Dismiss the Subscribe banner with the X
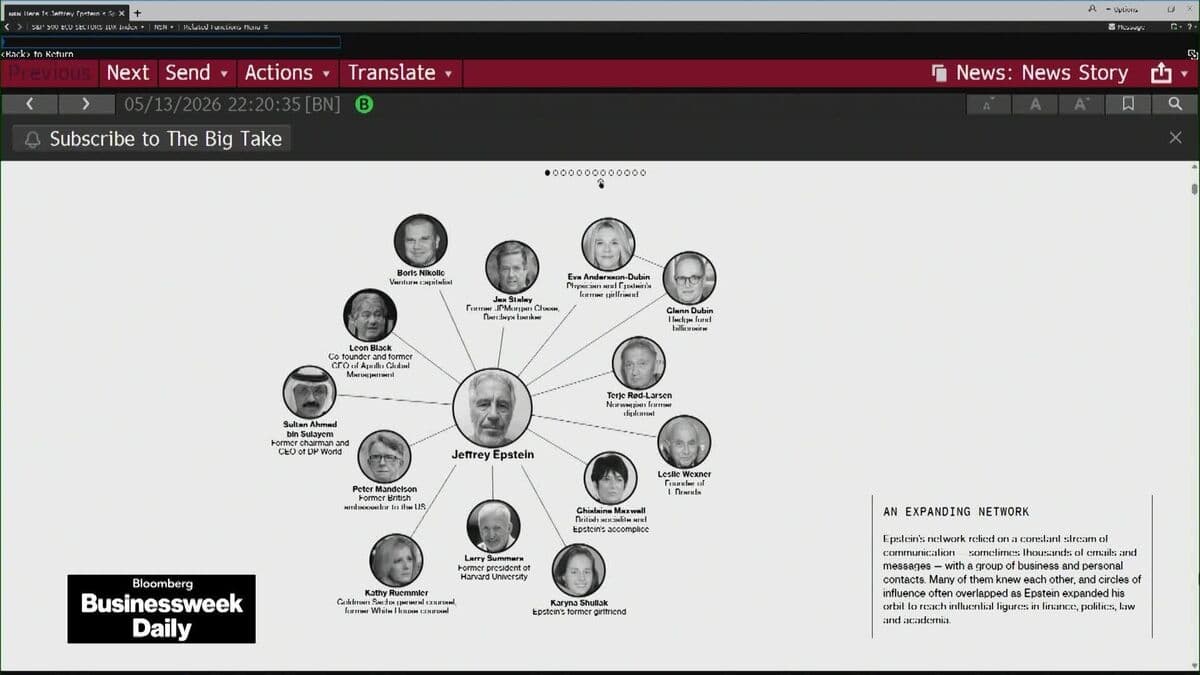The height and width of the screenshot is (675, 1200). click(x=1176, y=138)
